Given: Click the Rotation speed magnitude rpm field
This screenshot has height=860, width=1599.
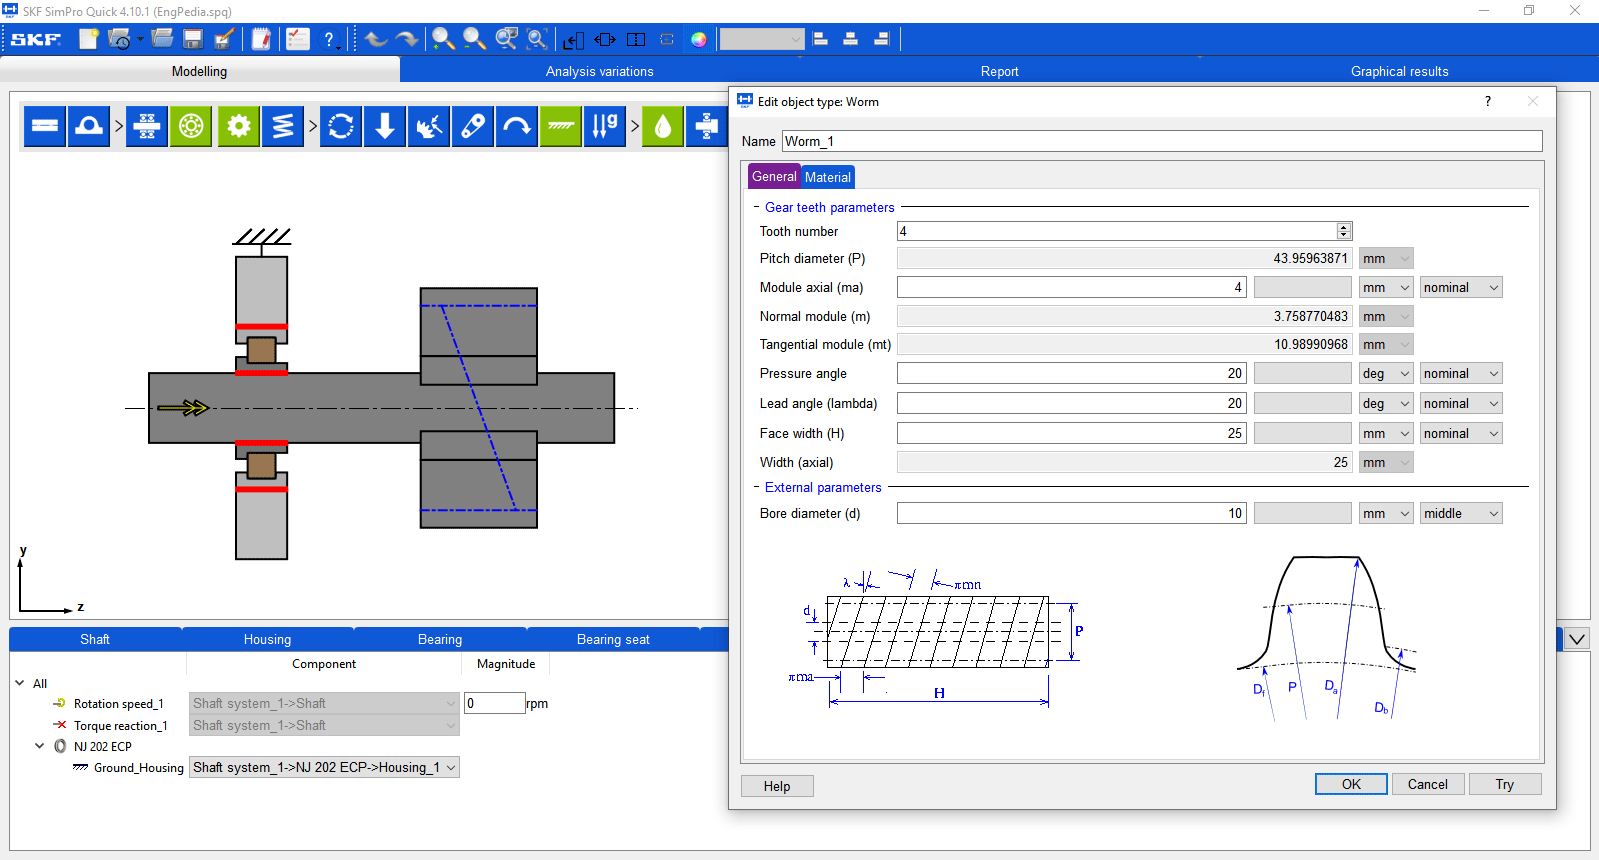Looking at the screenshot, I should pyautogui.click(x=494, y=703).
